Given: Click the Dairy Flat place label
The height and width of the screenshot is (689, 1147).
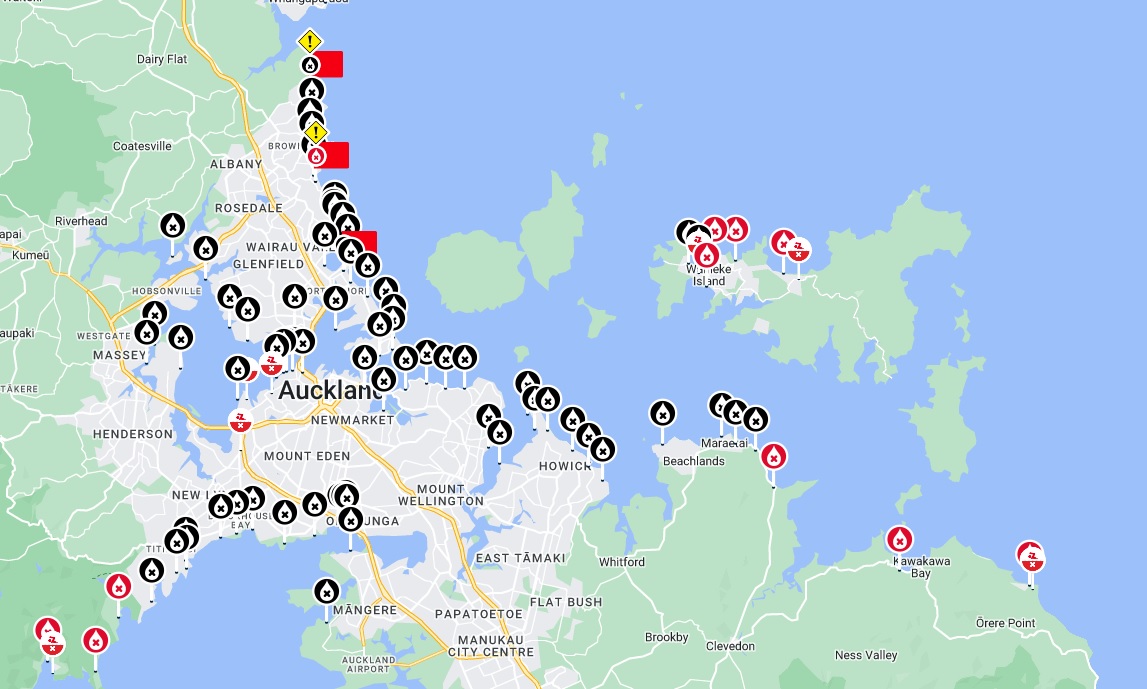Looking at the screenshot, I should (162, 59).
